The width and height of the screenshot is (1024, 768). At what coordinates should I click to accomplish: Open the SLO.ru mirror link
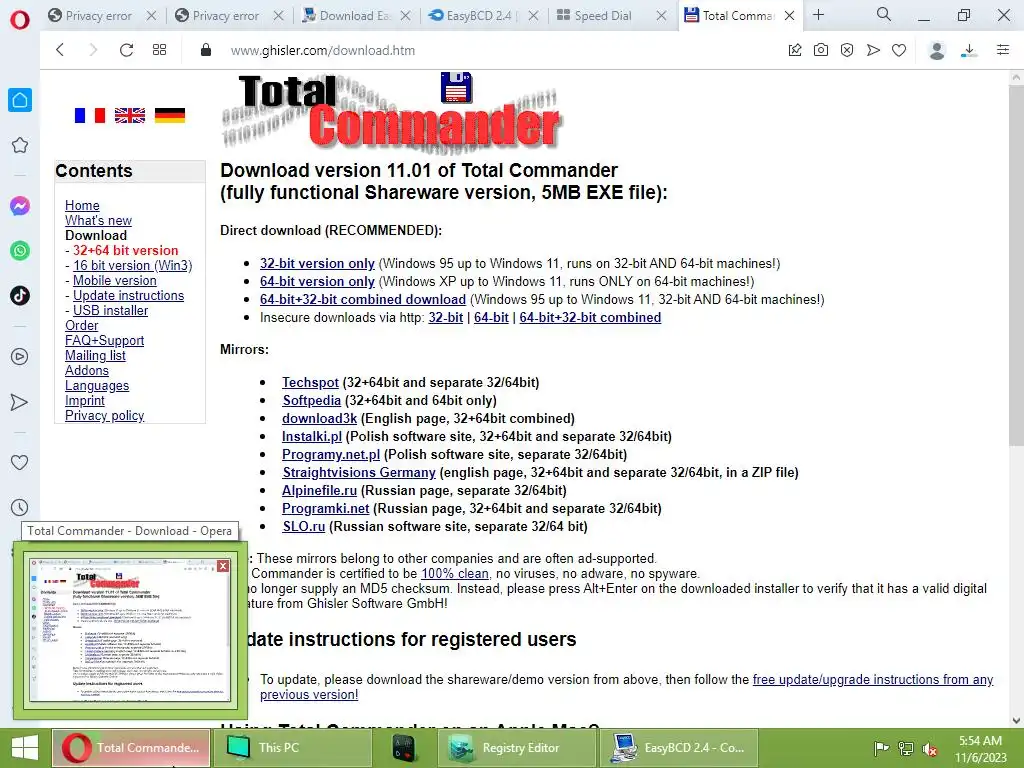(304, 526)
